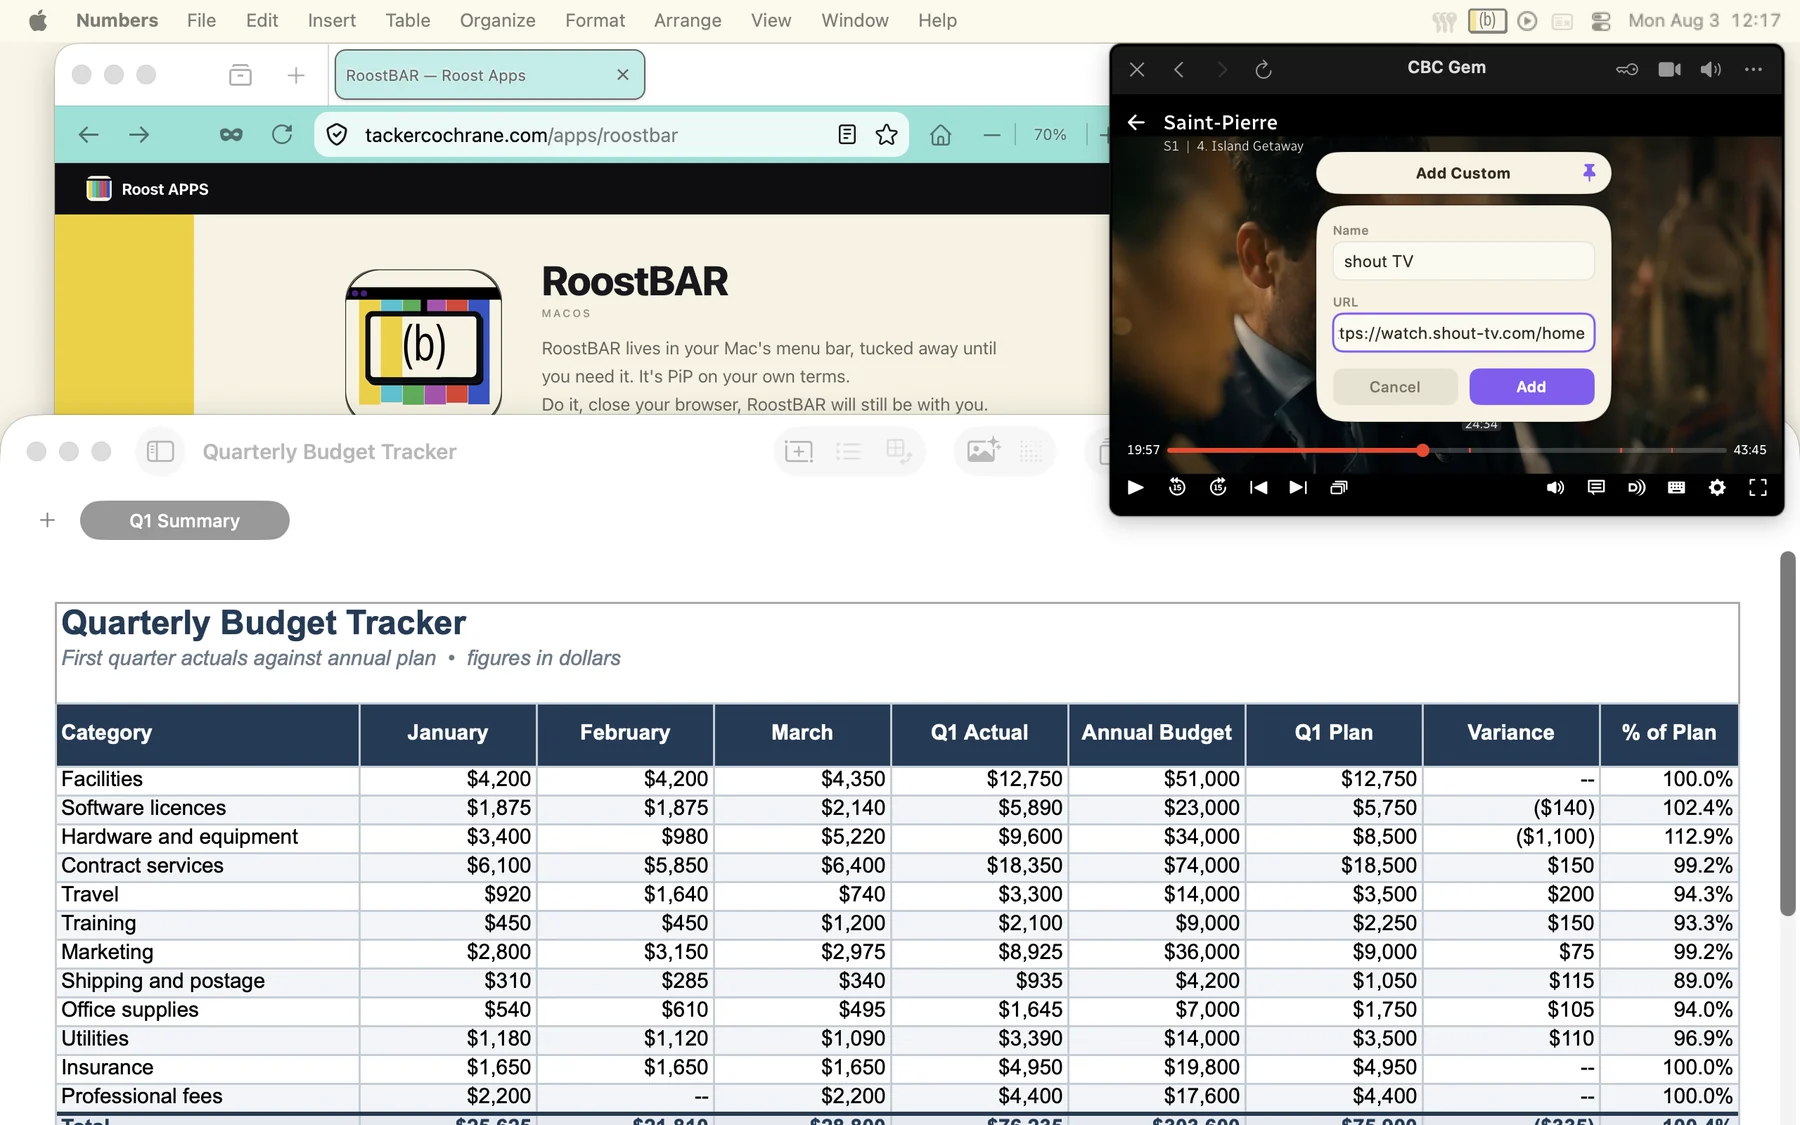Click the shield icon in the address bar
This screenshot has height=1125, width=1800.
(x=337, y=134)
